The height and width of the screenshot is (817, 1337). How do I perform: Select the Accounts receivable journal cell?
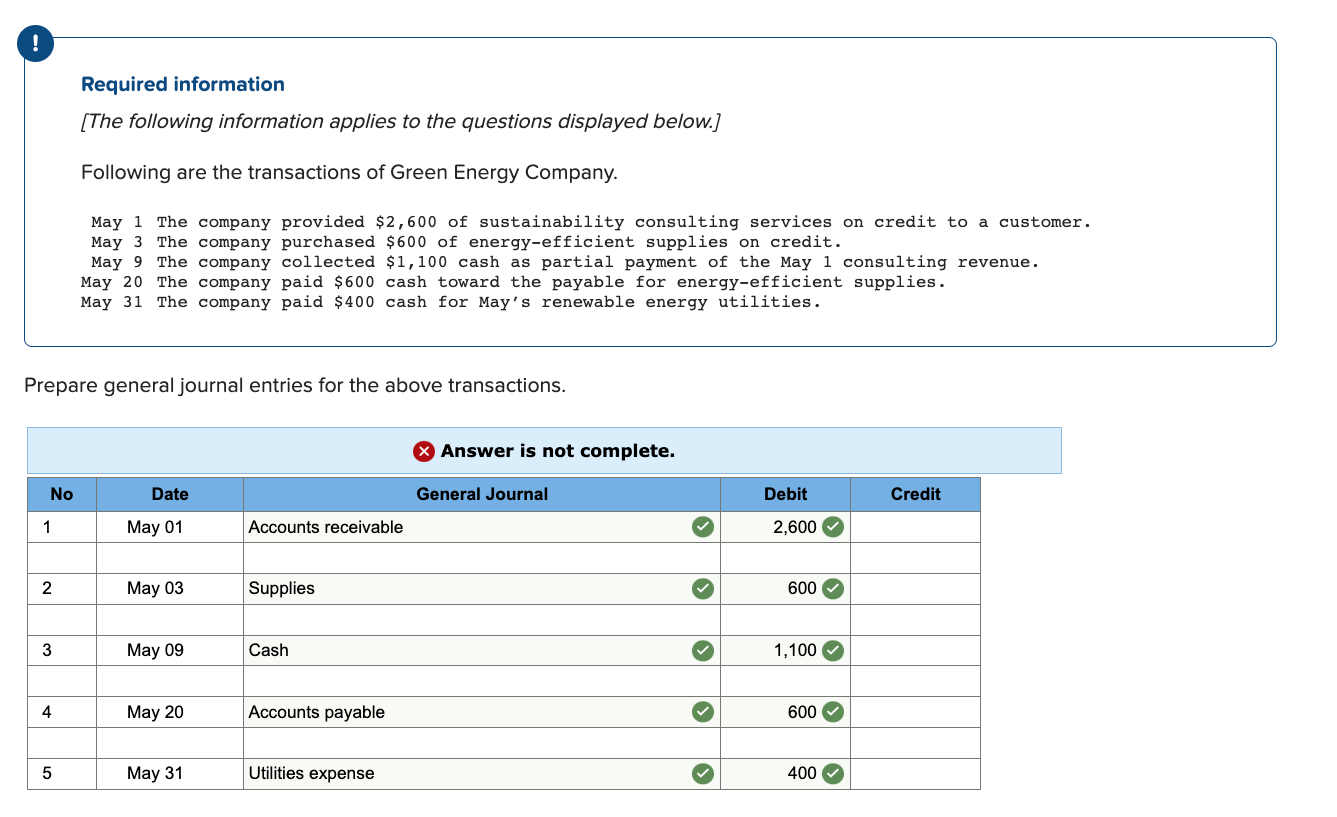click(x=481, y=527)
